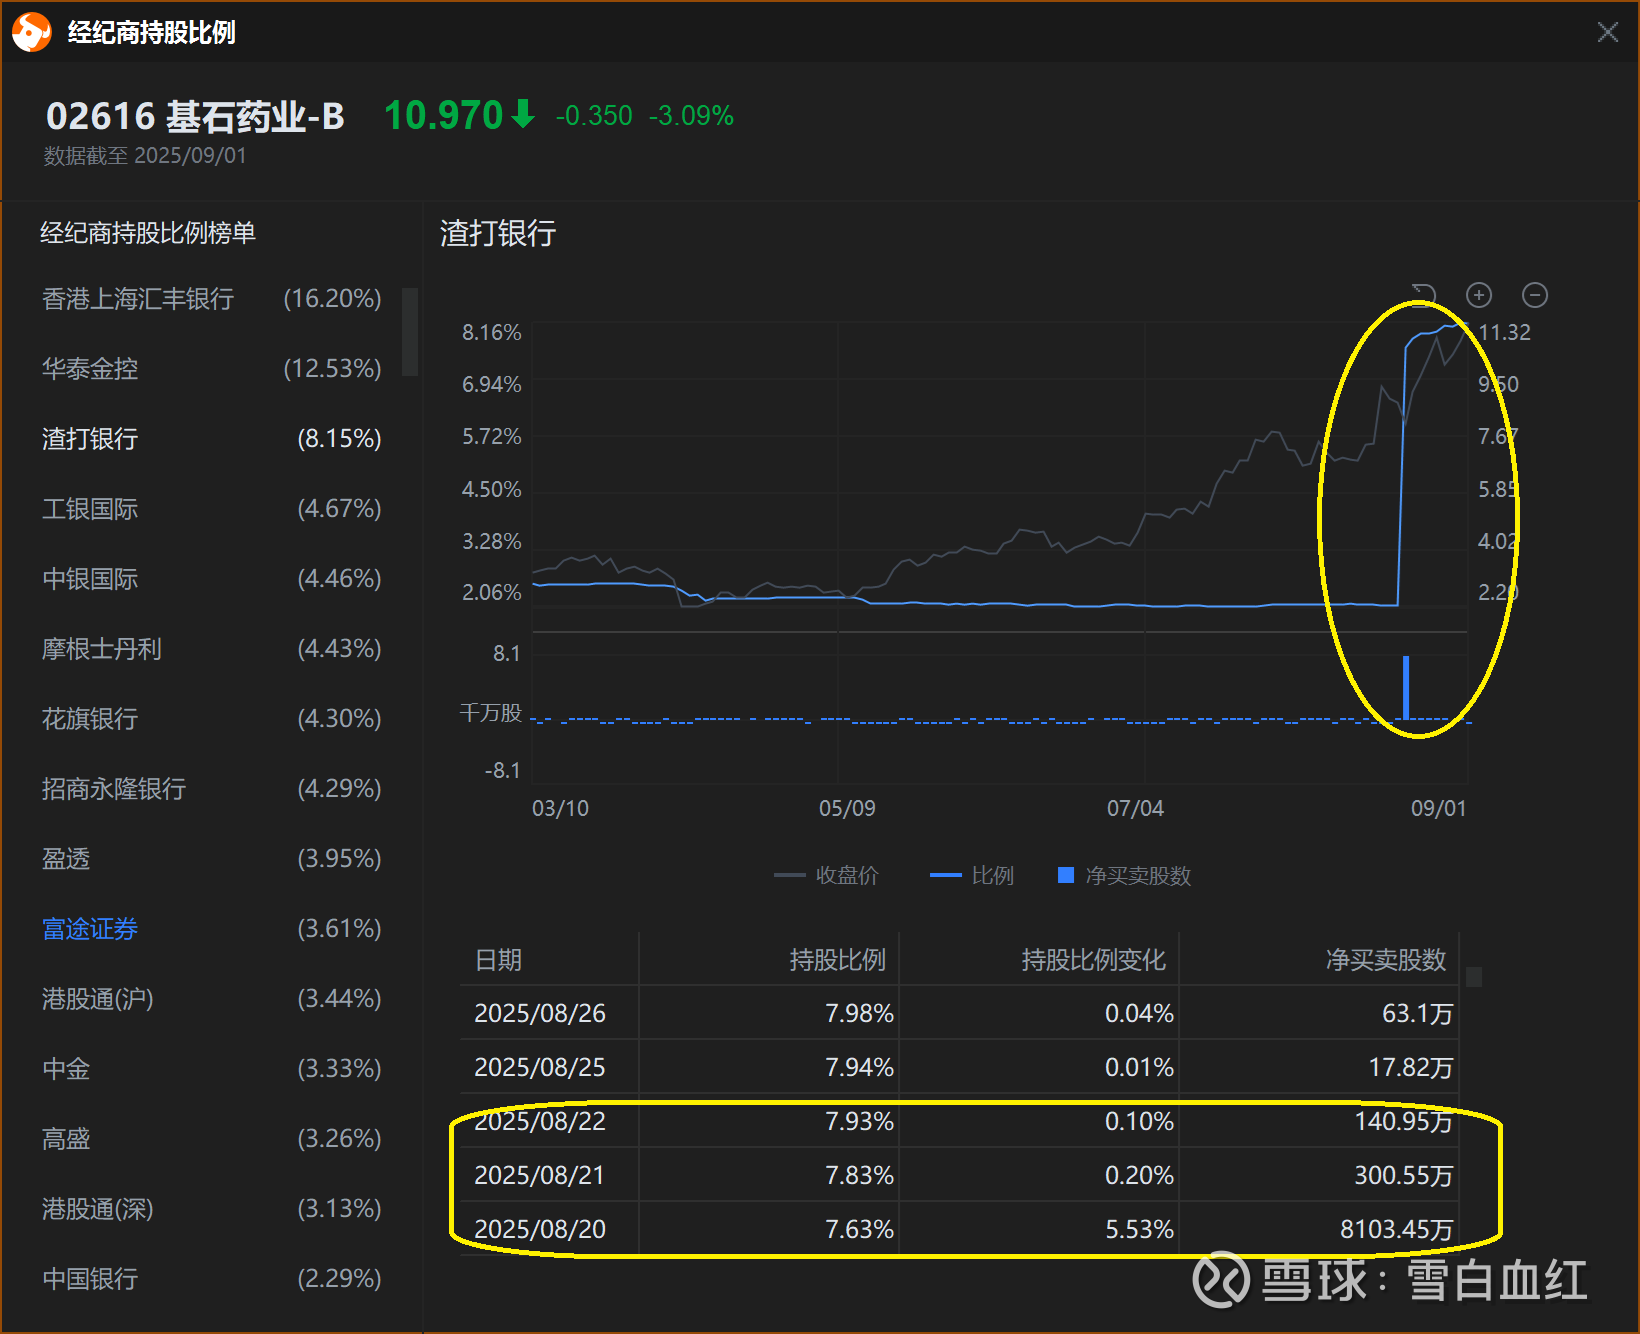This screenshot has width=1640, height=1334.
Task: Click the 日期 column header
Action: tap(498, 960)
